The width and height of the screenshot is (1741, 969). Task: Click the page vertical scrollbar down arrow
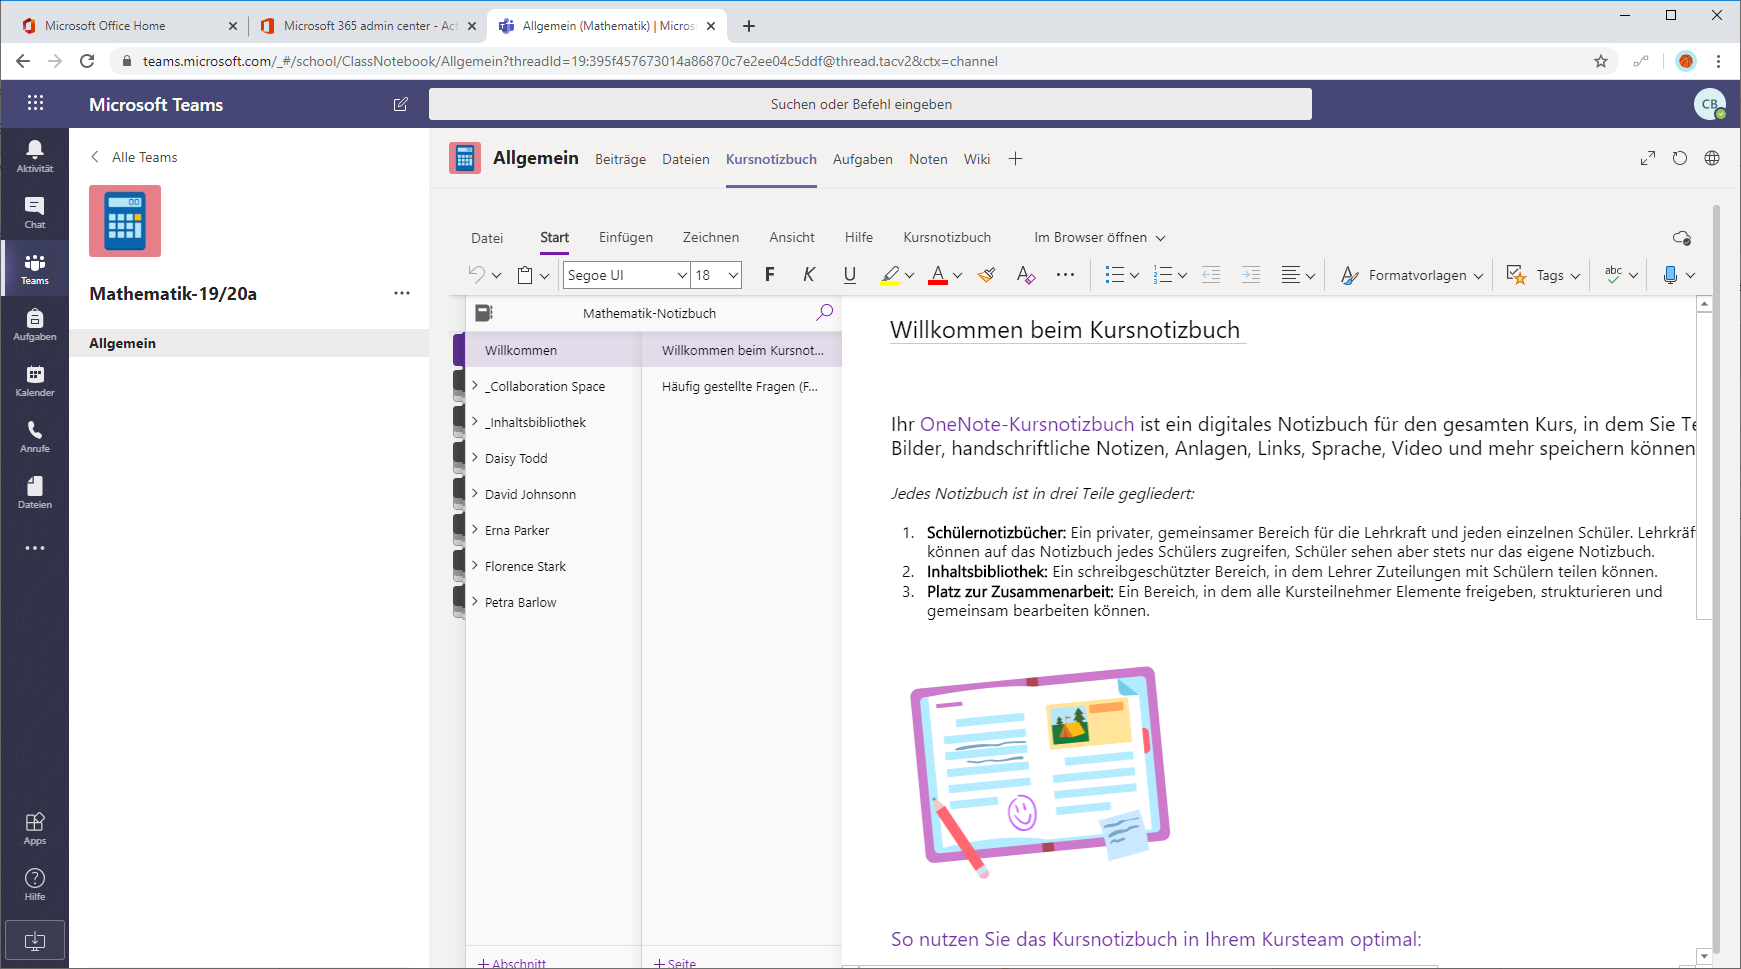pos(1705,956)
